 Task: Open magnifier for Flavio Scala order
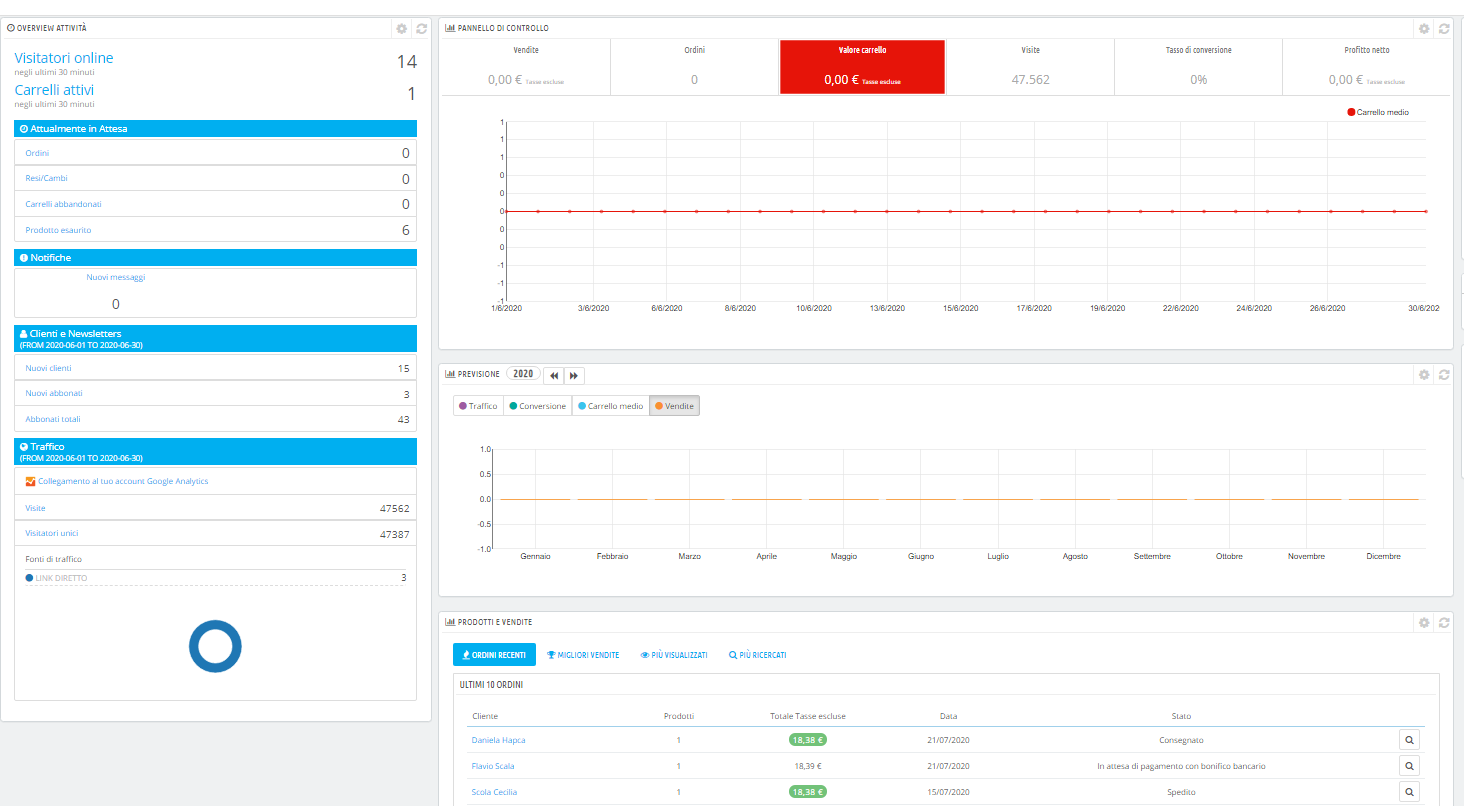click(x=1408, y=767)
